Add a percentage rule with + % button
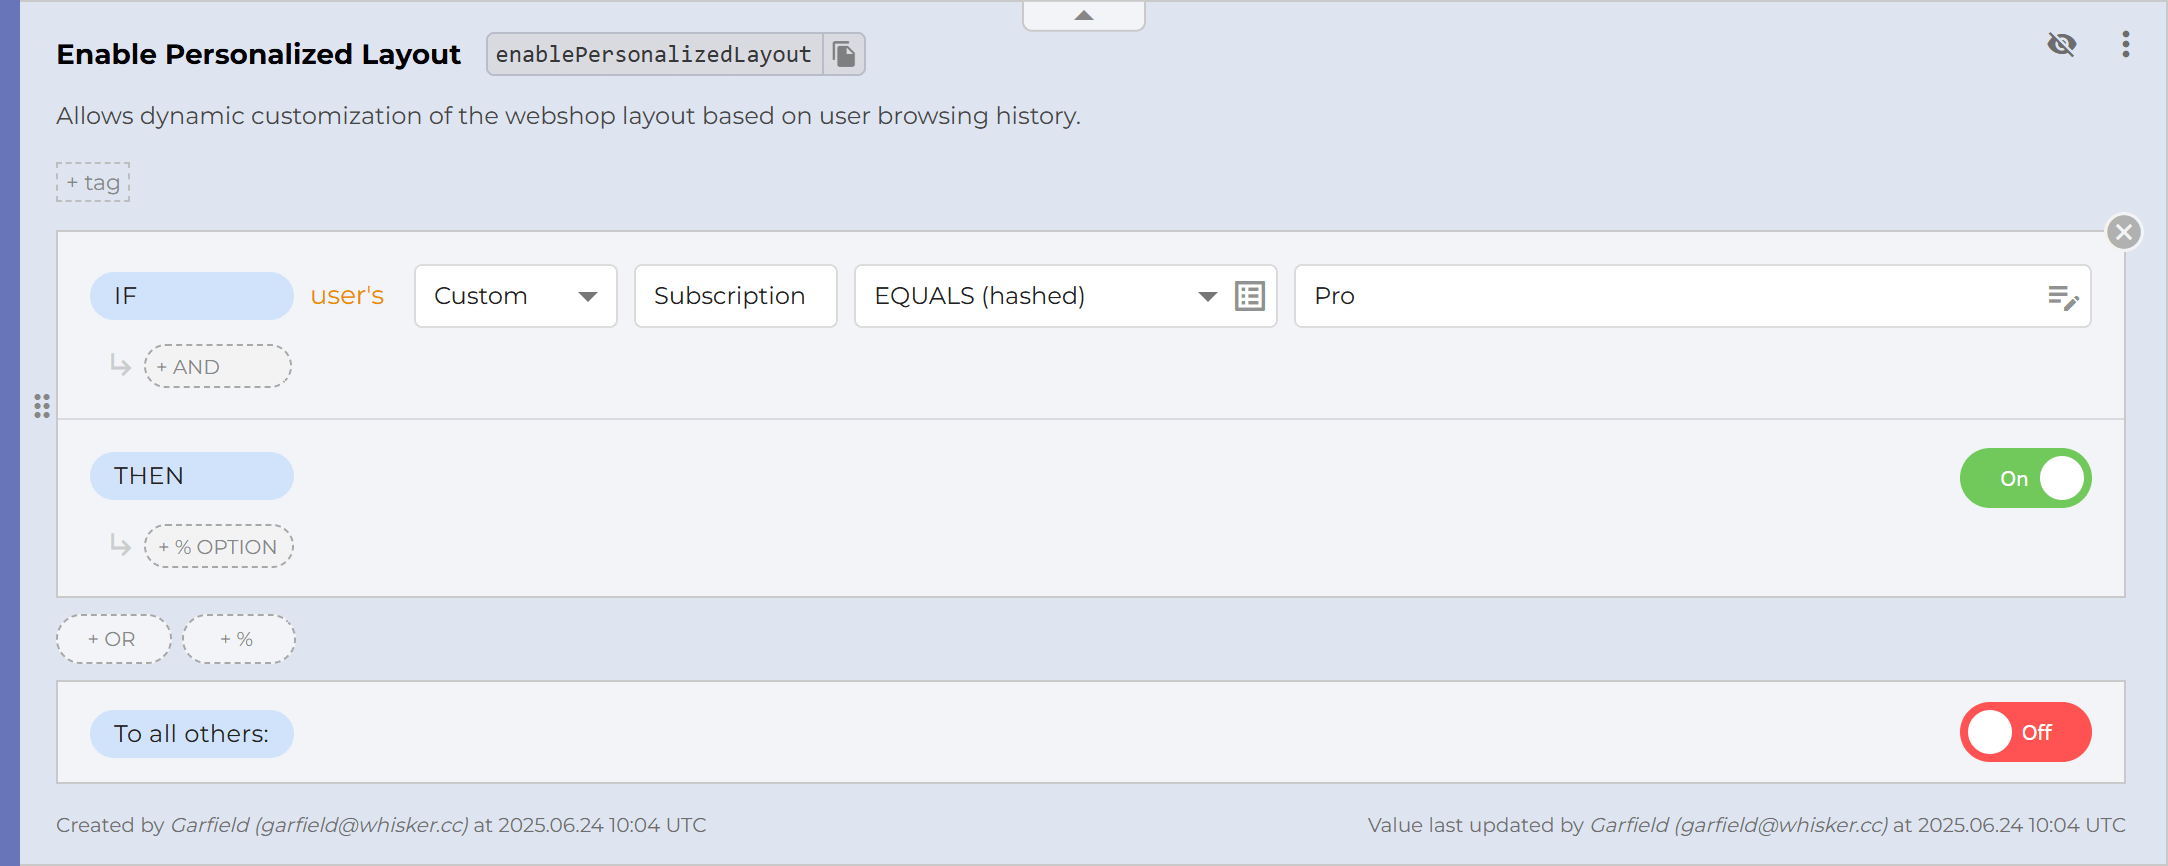 pyautogui.click(x=238, y=639)
